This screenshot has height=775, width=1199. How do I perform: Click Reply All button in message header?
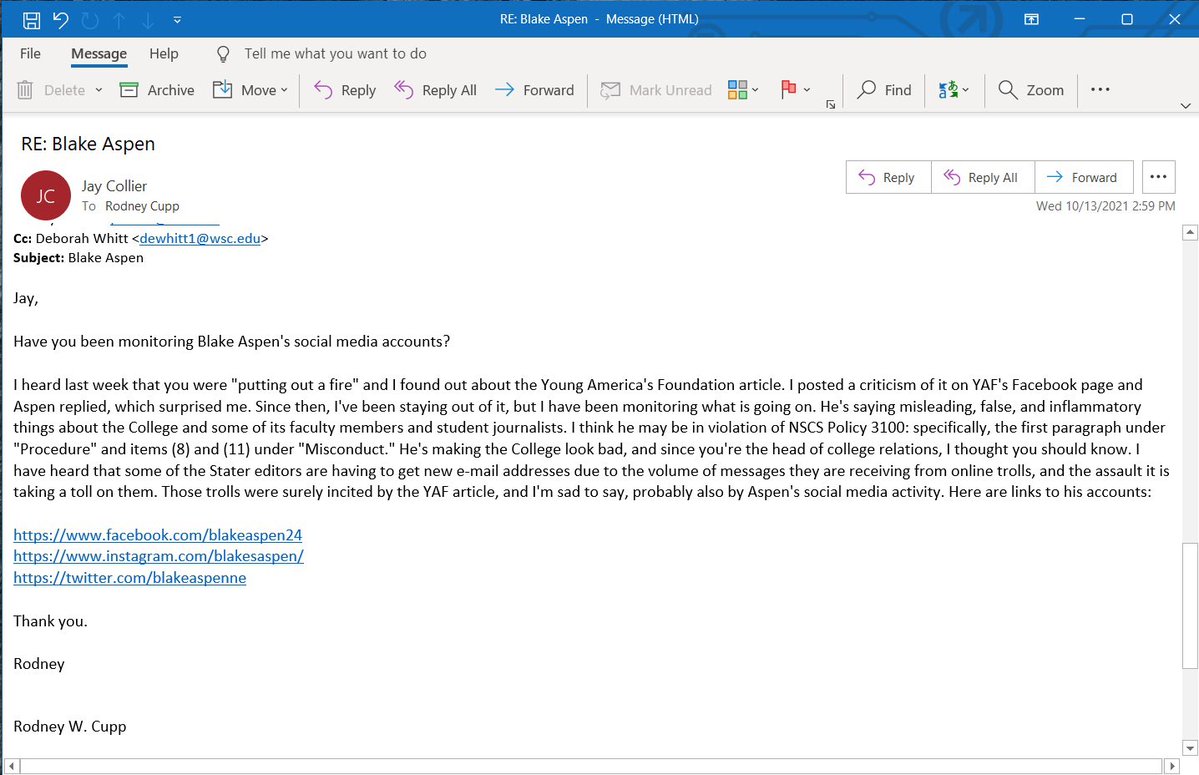[x=983, y=177]
